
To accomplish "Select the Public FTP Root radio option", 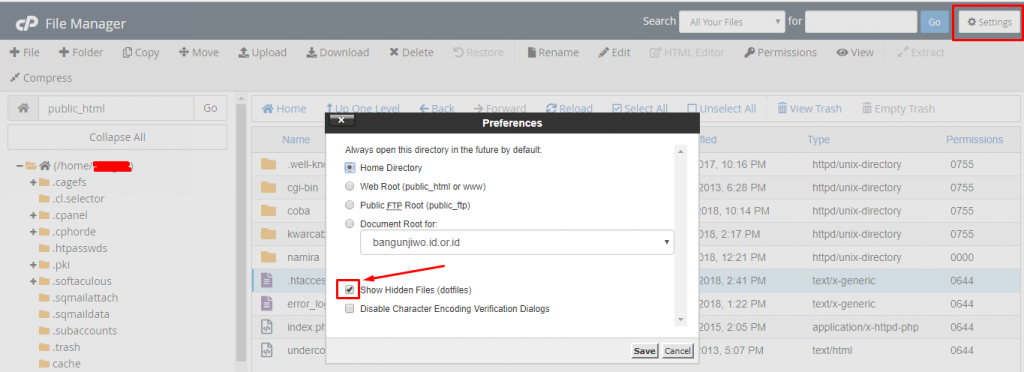I will (350, 205).
